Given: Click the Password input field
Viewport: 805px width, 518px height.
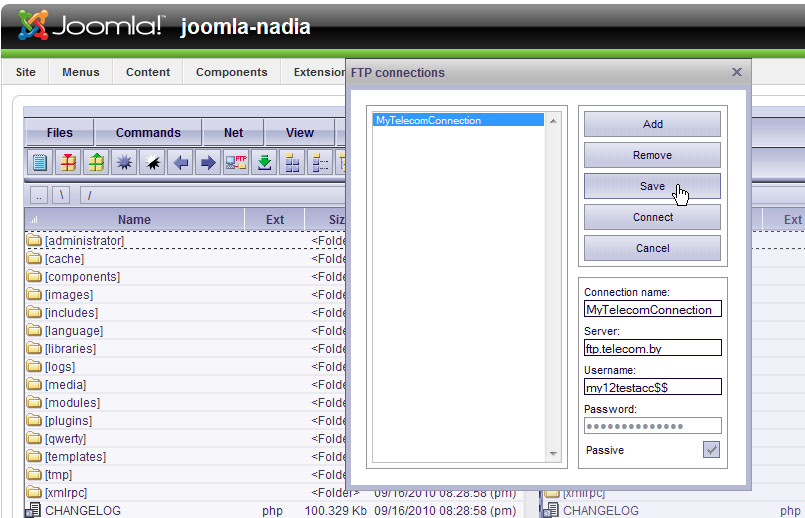Looking at the screenshot, I should (x=653, y=426).
